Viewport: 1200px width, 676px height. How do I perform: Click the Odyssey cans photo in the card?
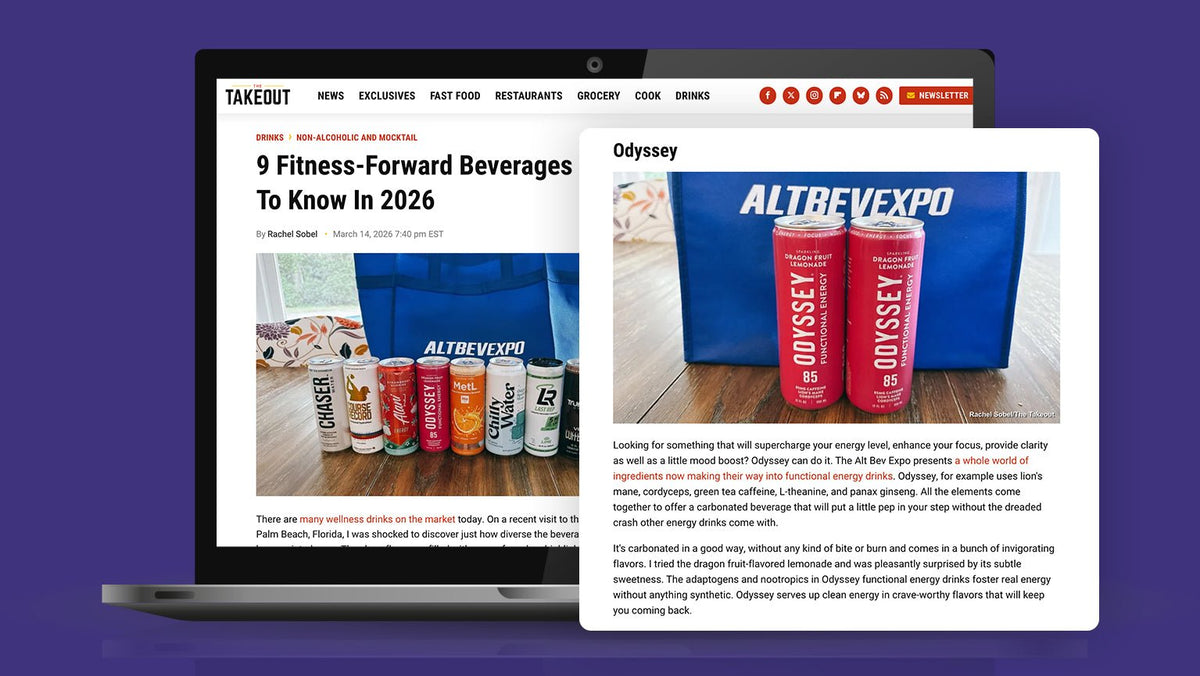click(x=836, y=297)
